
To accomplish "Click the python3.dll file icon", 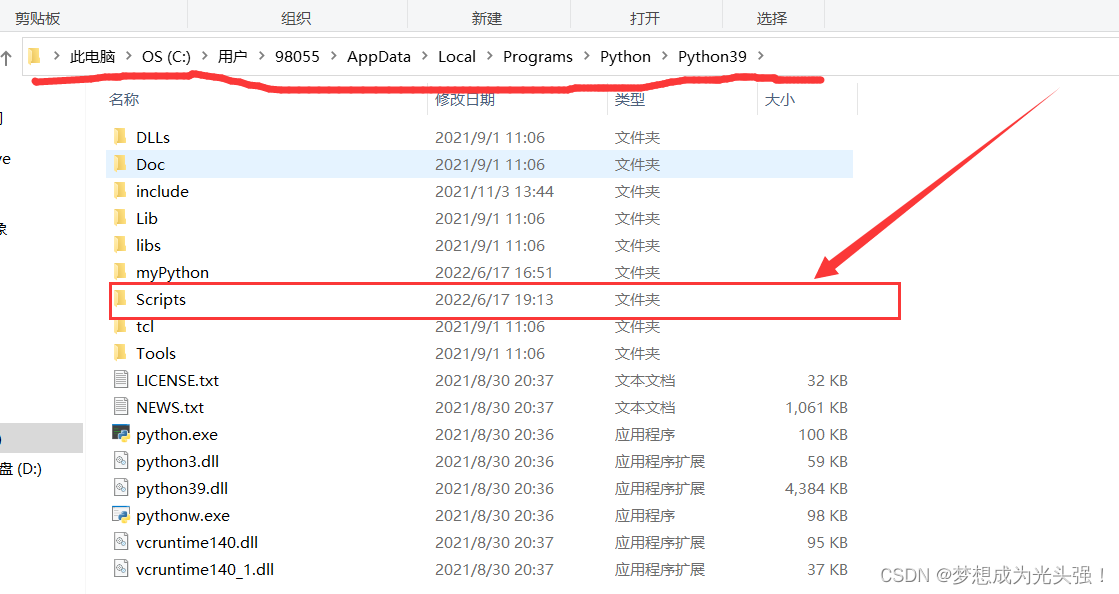I will 121,460.
